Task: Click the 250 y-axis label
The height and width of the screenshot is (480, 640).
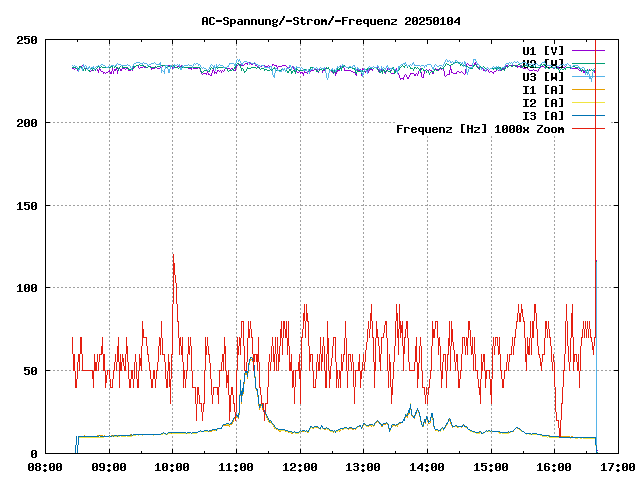Action: 27,40
